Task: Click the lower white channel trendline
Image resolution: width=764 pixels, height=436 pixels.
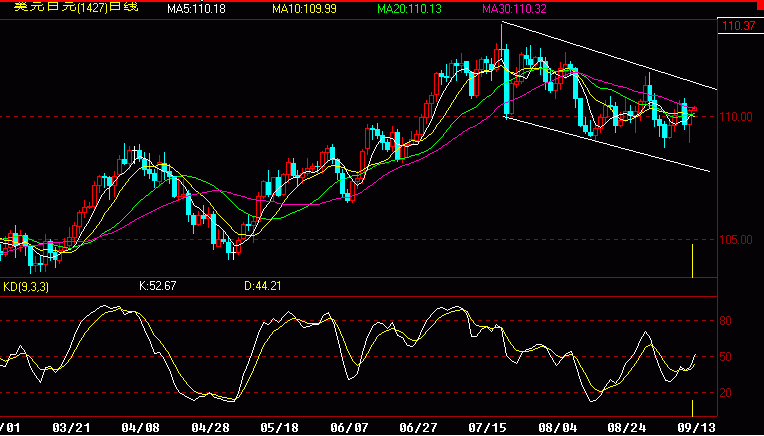Action: [607, 145]
